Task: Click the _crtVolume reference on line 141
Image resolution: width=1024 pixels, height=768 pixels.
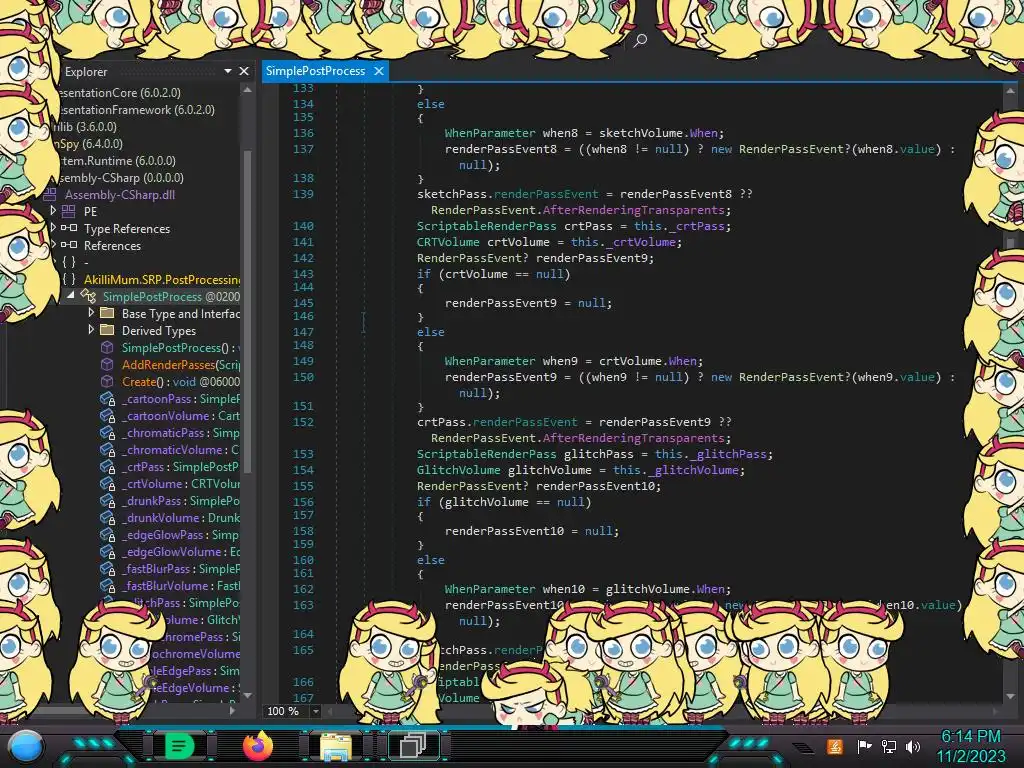Action: [x=641, y=242]
